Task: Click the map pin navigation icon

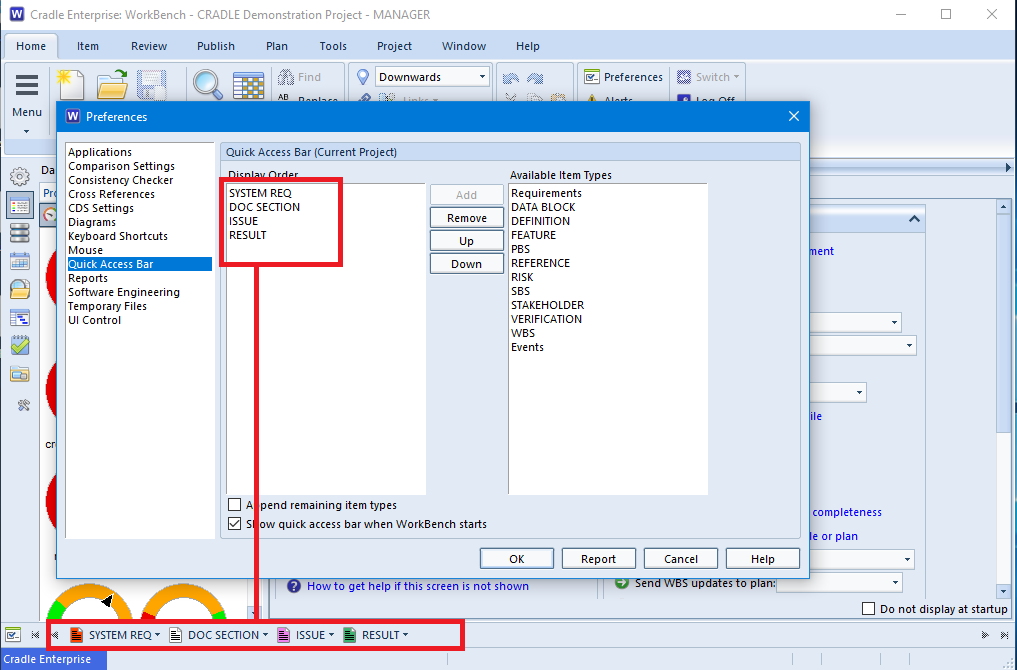Action: [x=363, y=77]
